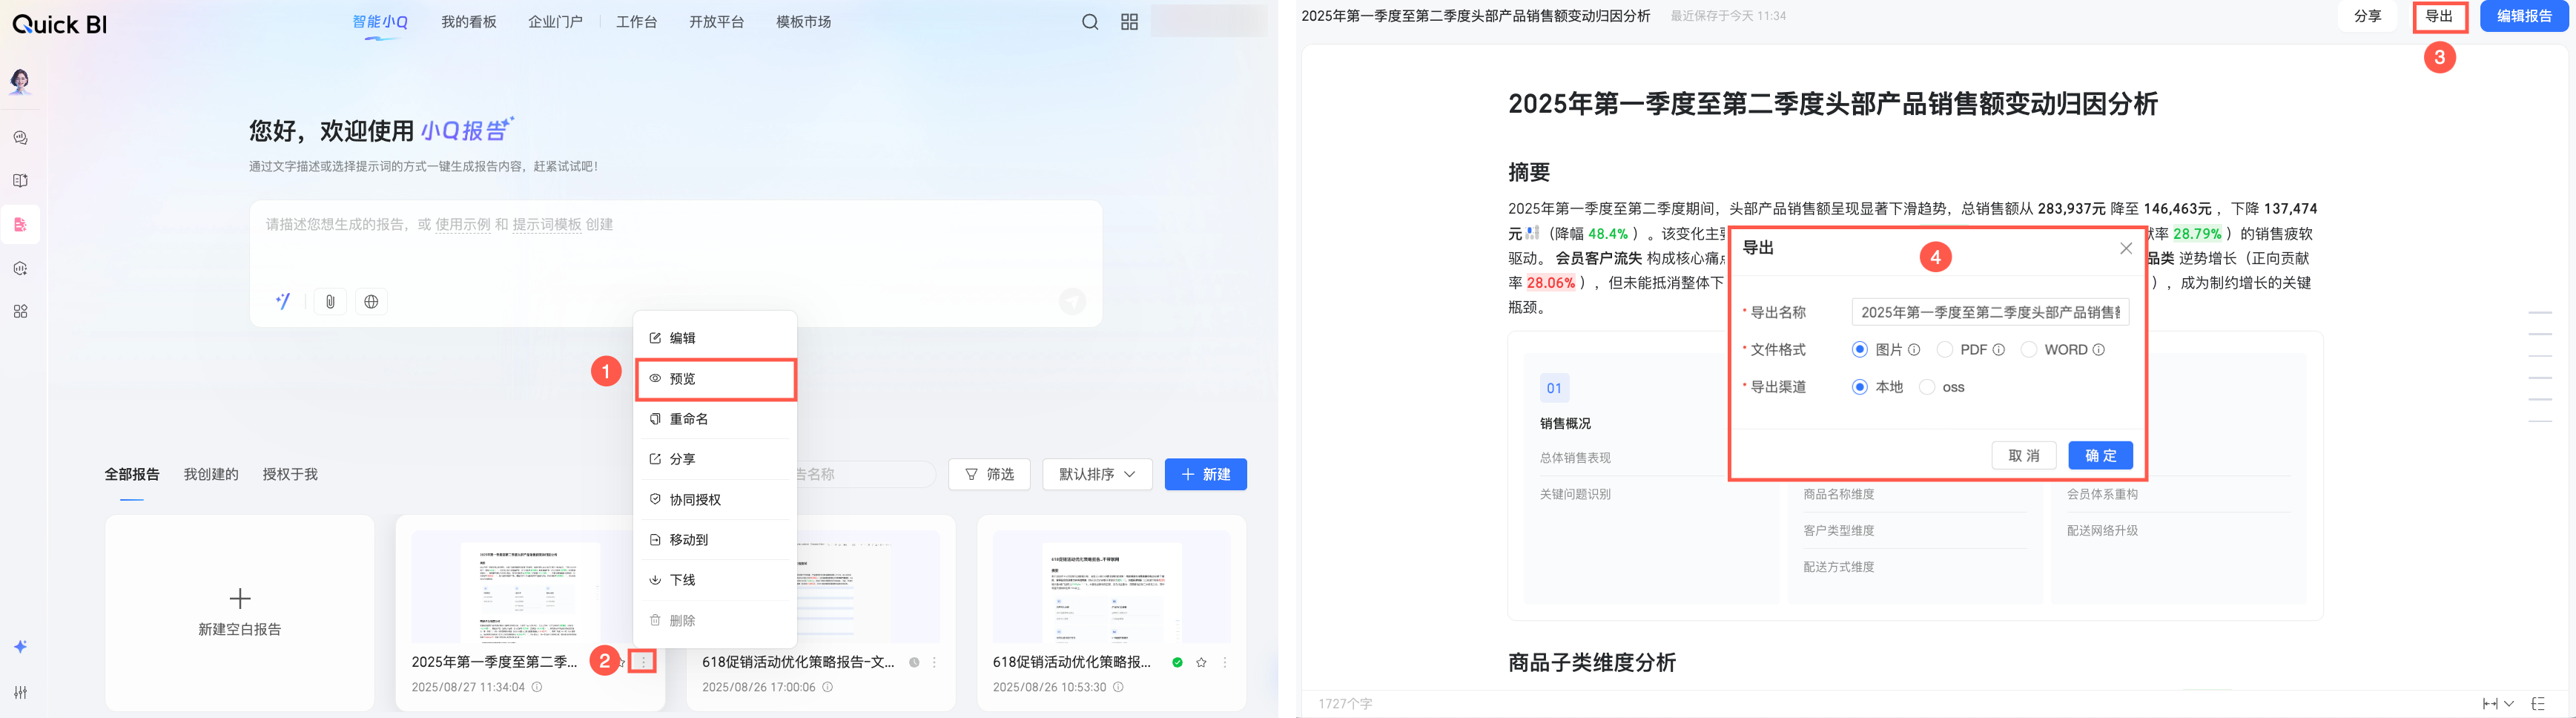This screenshot has height=718, width=2576.
Task: Click the send arrow in prompt box
Action: [1072, 301]
